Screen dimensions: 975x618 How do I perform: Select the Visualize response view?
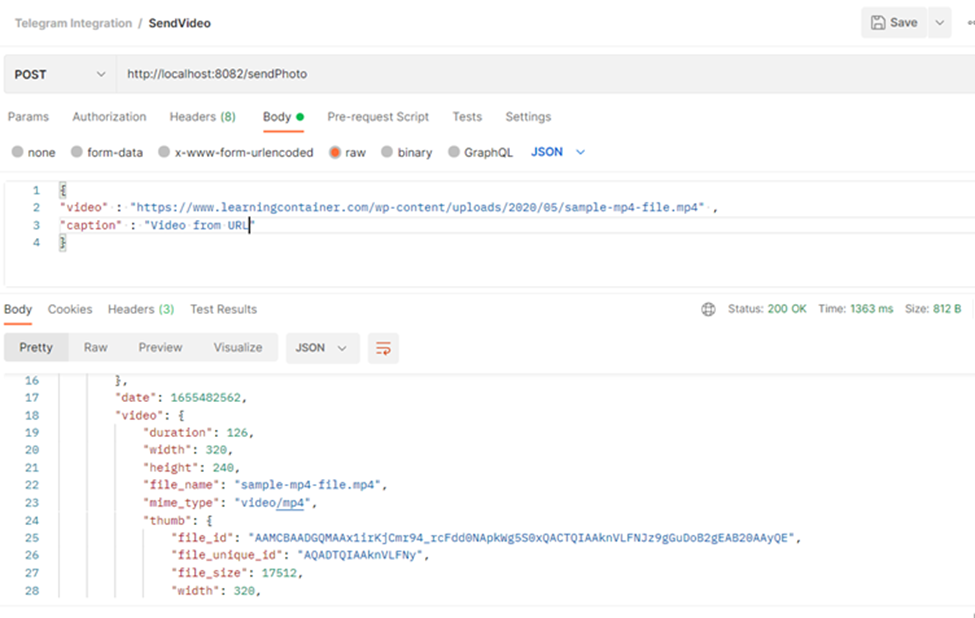tap(238, 348)
